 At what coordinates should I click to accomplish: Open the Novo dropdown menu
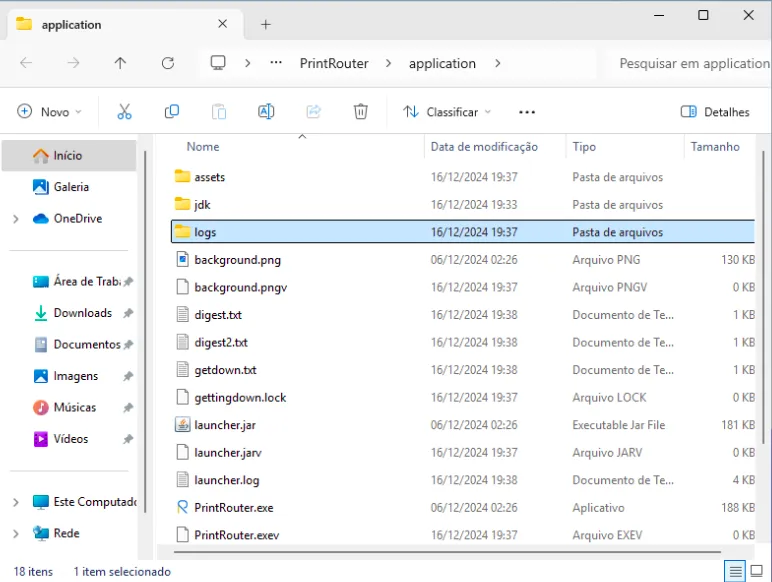click(x=50, y=112)
